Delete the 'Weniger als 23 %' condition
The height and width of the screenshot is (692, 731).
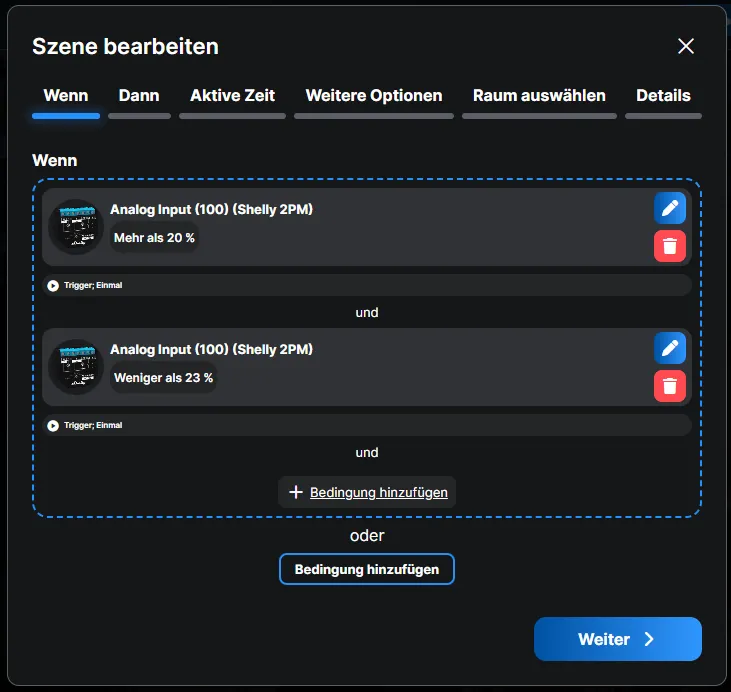coord(669,386)
